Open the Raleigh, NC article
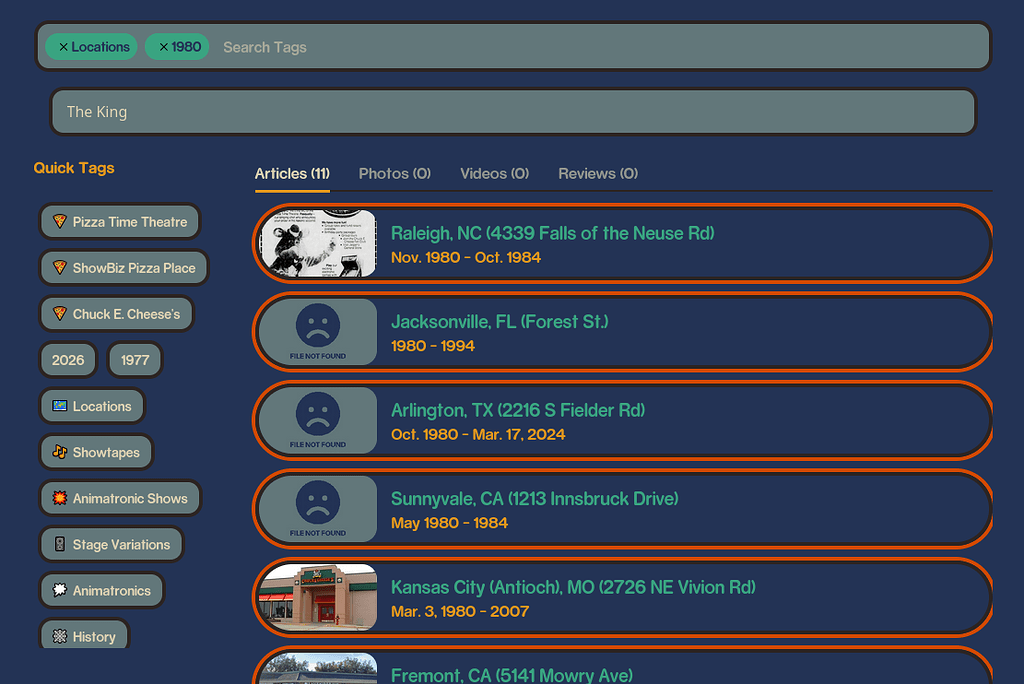1024x684 pixels. point(553,233)
